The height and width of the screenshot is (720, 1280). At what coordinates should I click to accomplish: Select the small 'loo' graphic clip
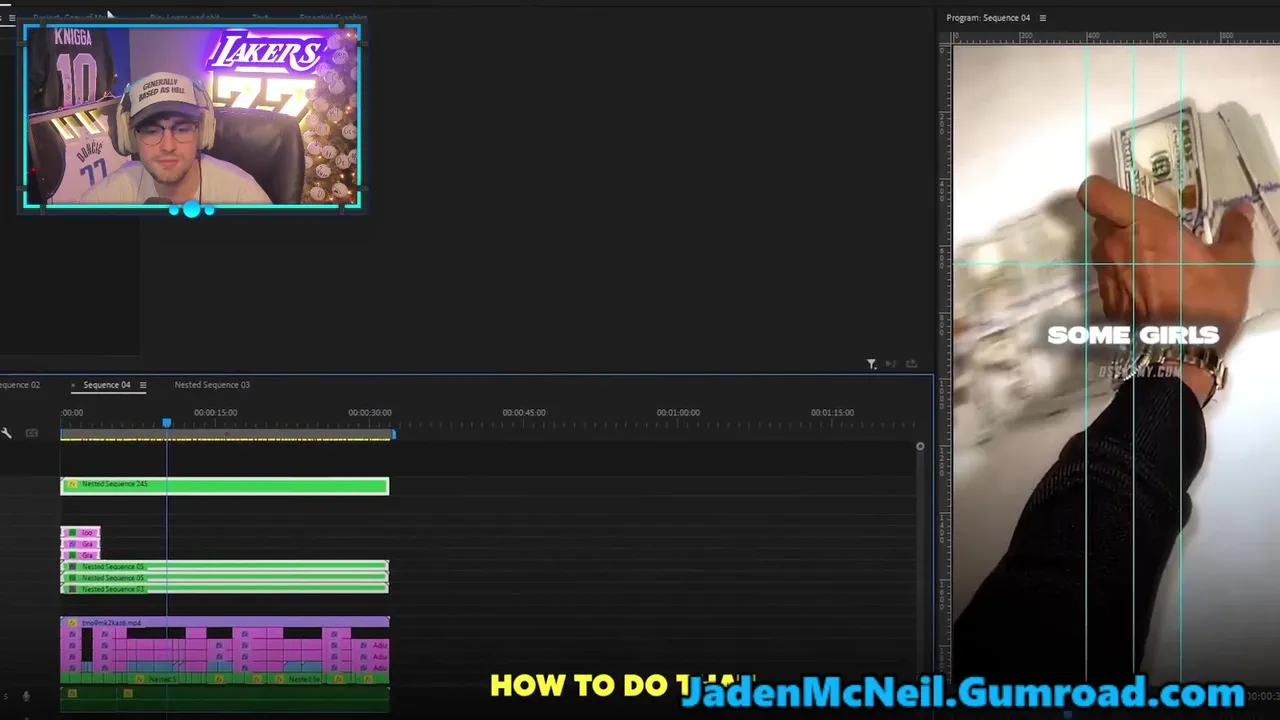(x=80, y=533)
